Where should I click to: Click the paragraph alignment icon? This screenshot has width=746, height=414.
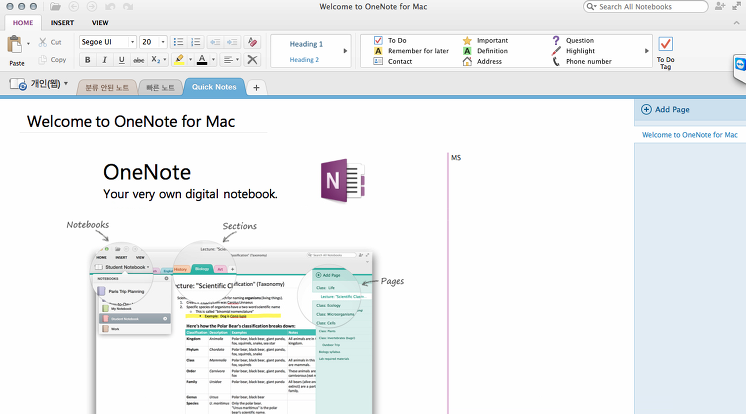click(x=228, y=59)
